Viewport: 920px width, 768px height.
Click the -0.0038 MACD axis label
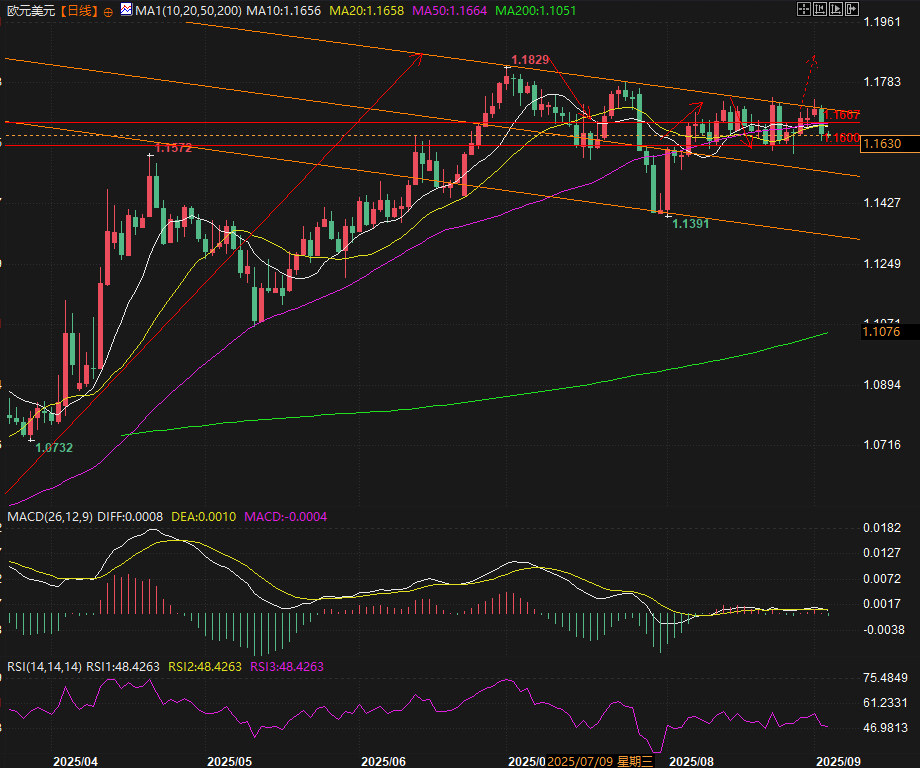coord(884,630)
